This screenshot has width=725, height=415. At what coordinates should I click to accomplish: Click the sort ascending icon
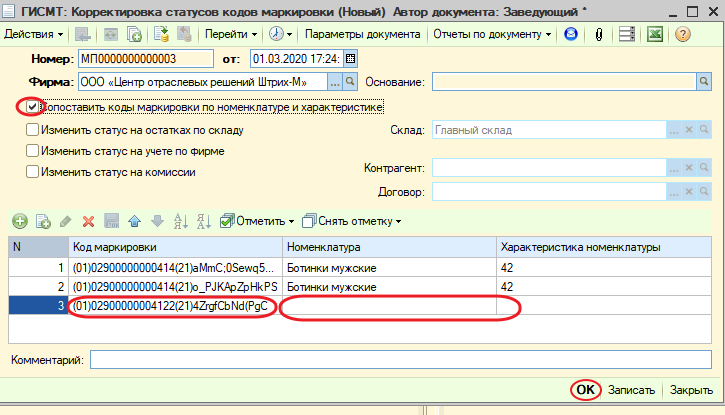click(181, 221)
